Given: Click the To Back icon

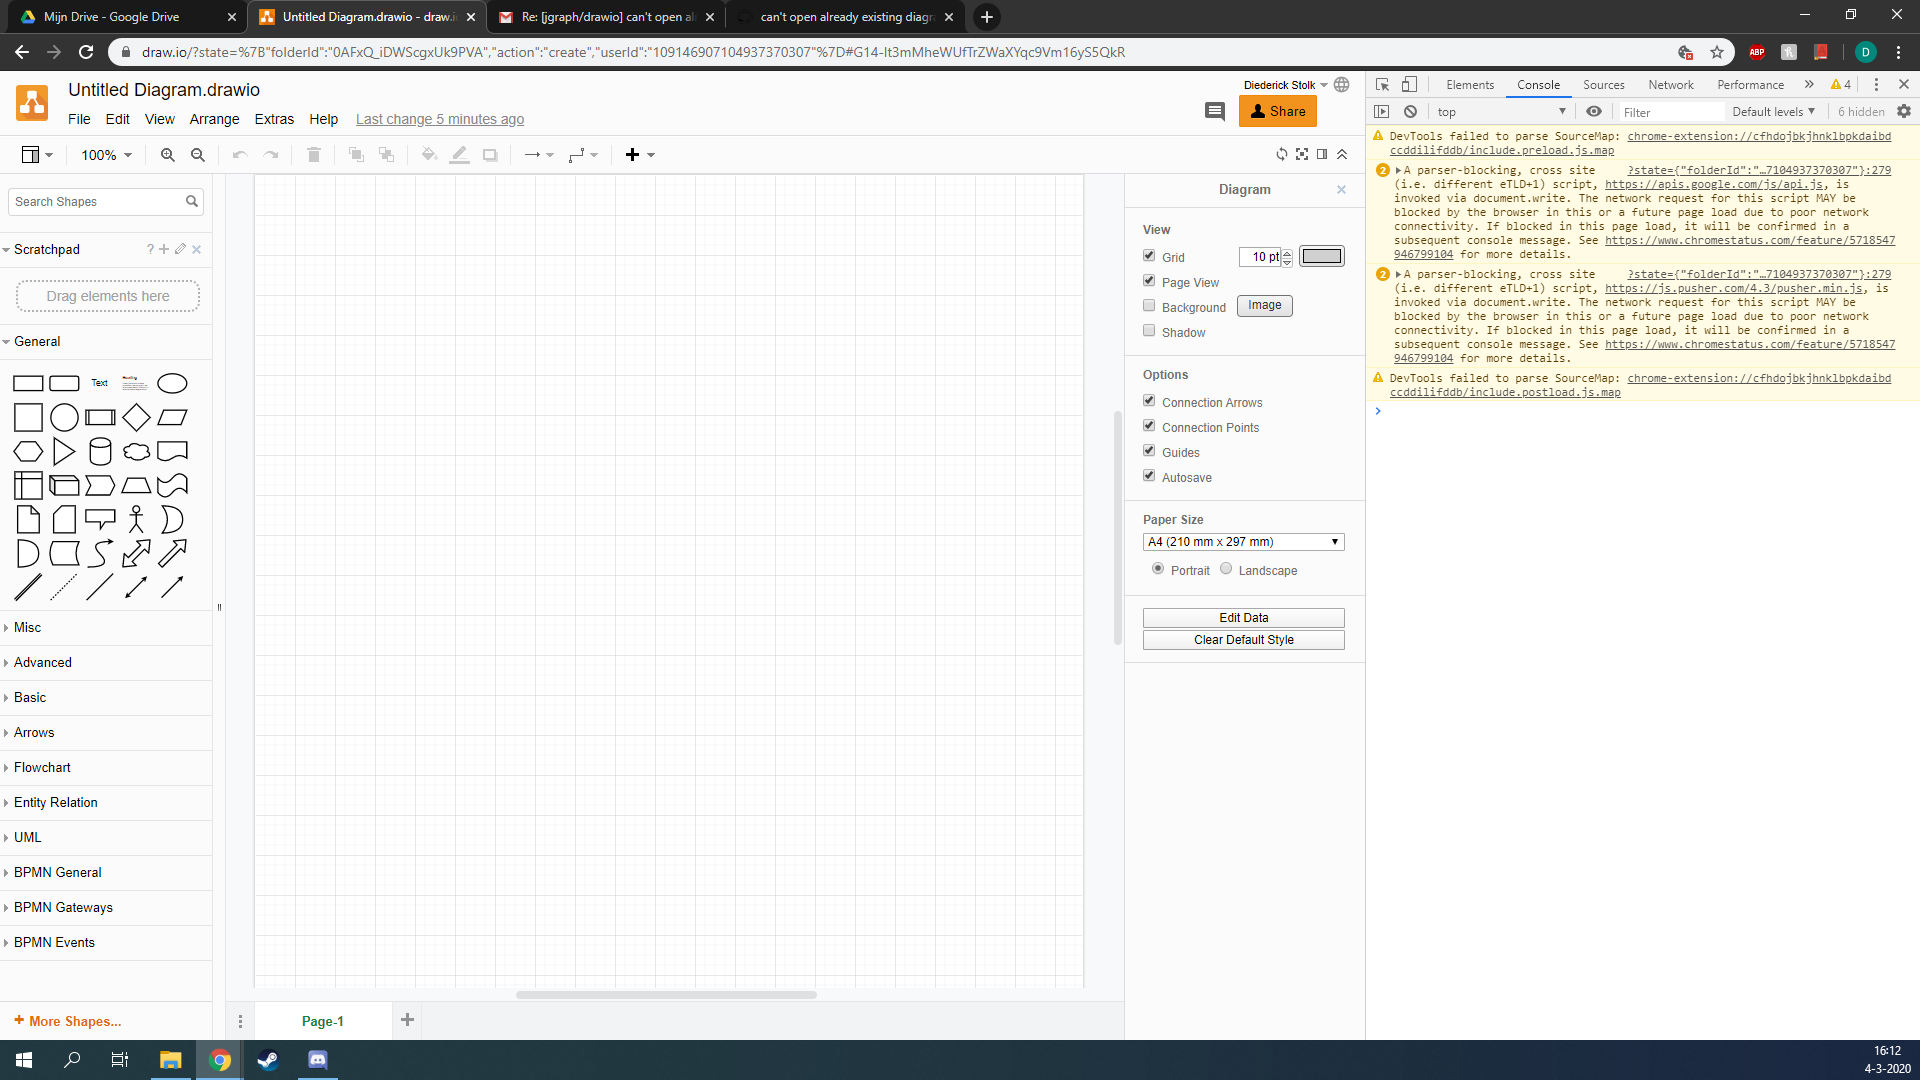Looking at the screenshot, I should tap(387, 154).
